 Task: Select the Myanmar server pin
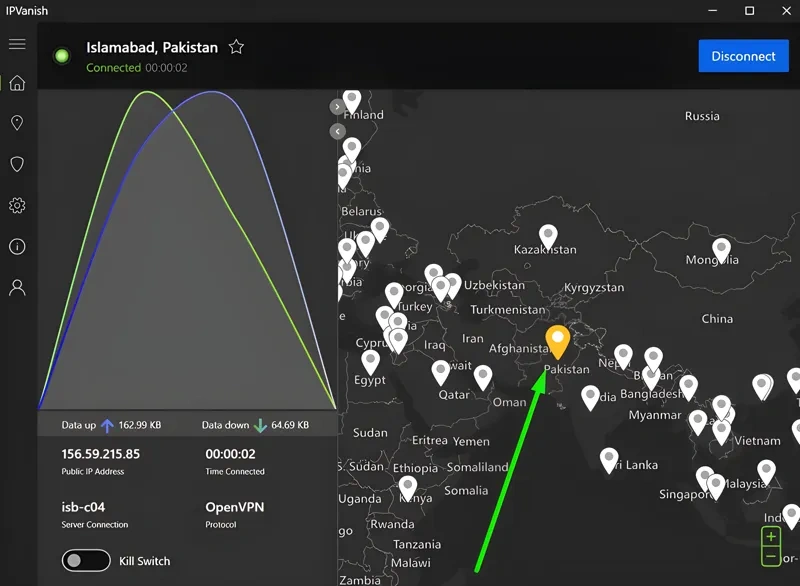[688, 387]
